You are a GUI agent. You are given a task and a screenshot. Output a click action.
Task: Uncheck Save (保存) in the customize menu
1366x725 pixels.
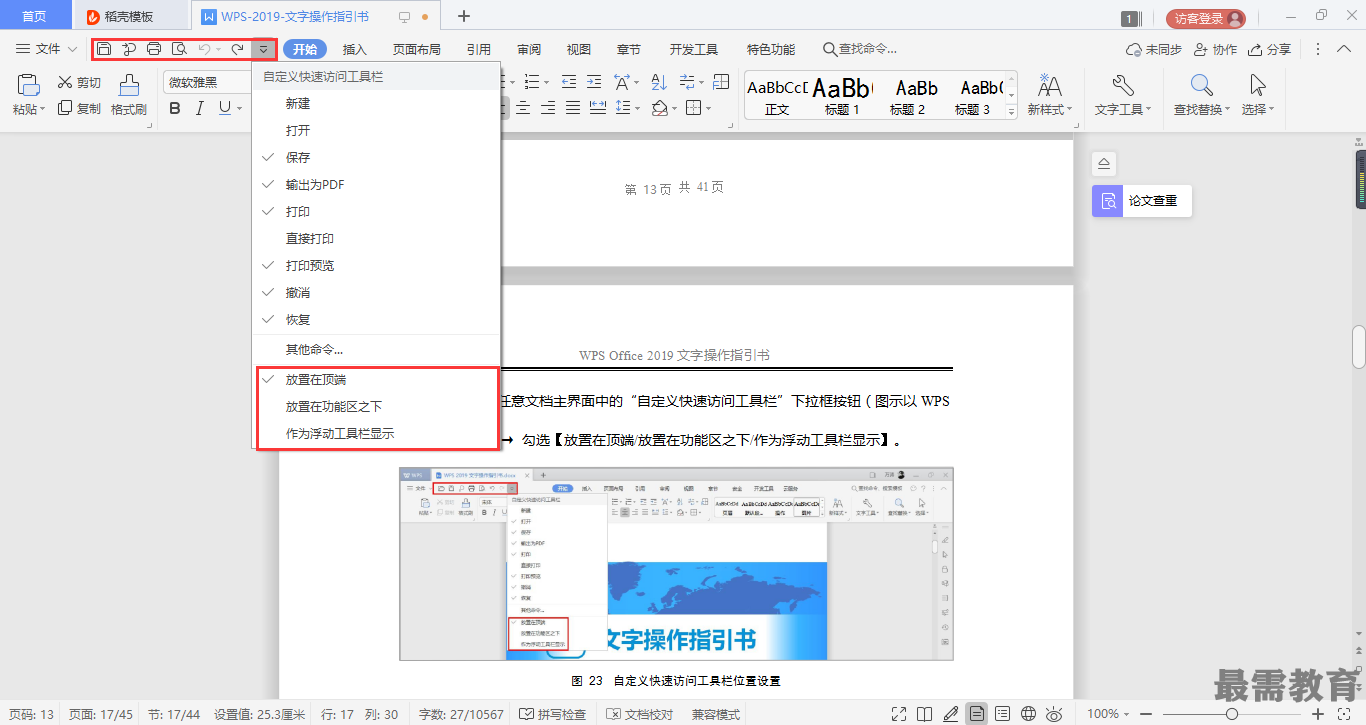[x=376, y=158]
